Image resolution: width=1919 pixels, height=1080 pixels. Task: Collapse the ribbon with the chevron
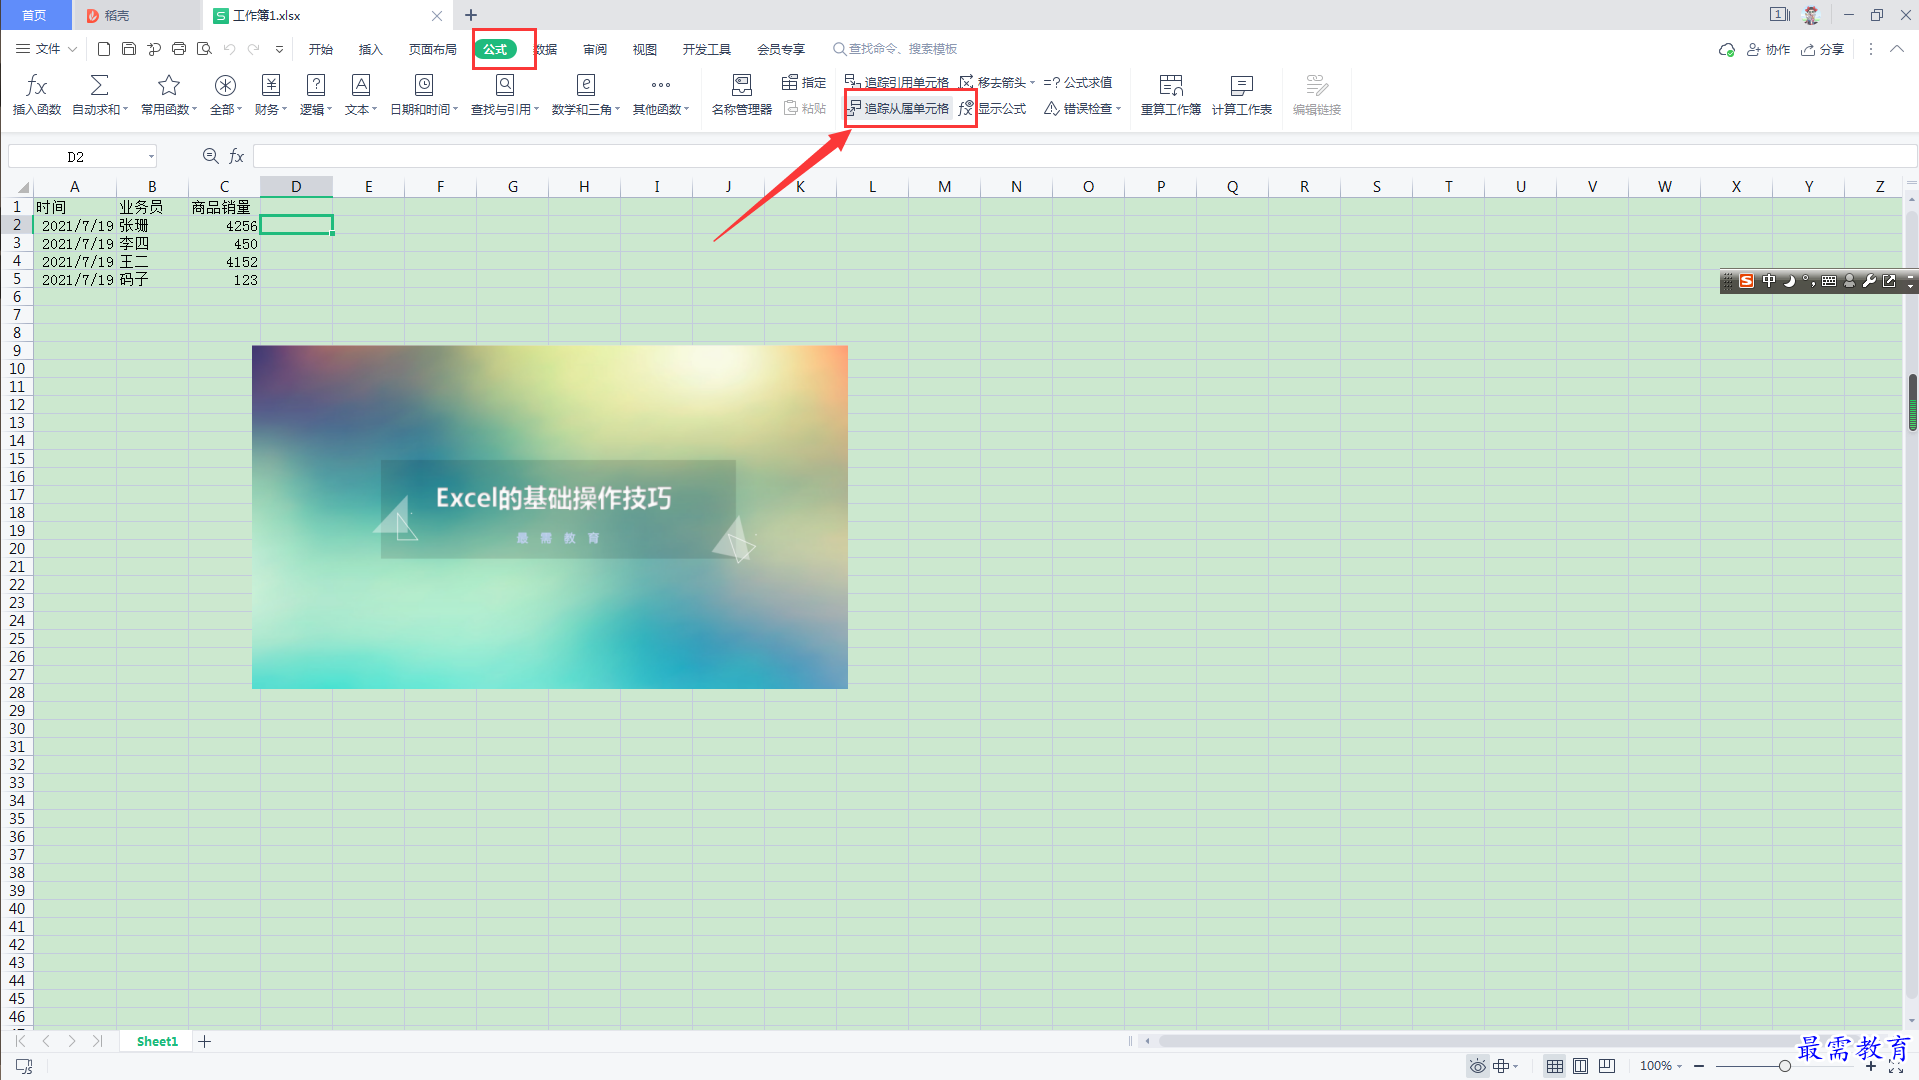click(1896, 49)
